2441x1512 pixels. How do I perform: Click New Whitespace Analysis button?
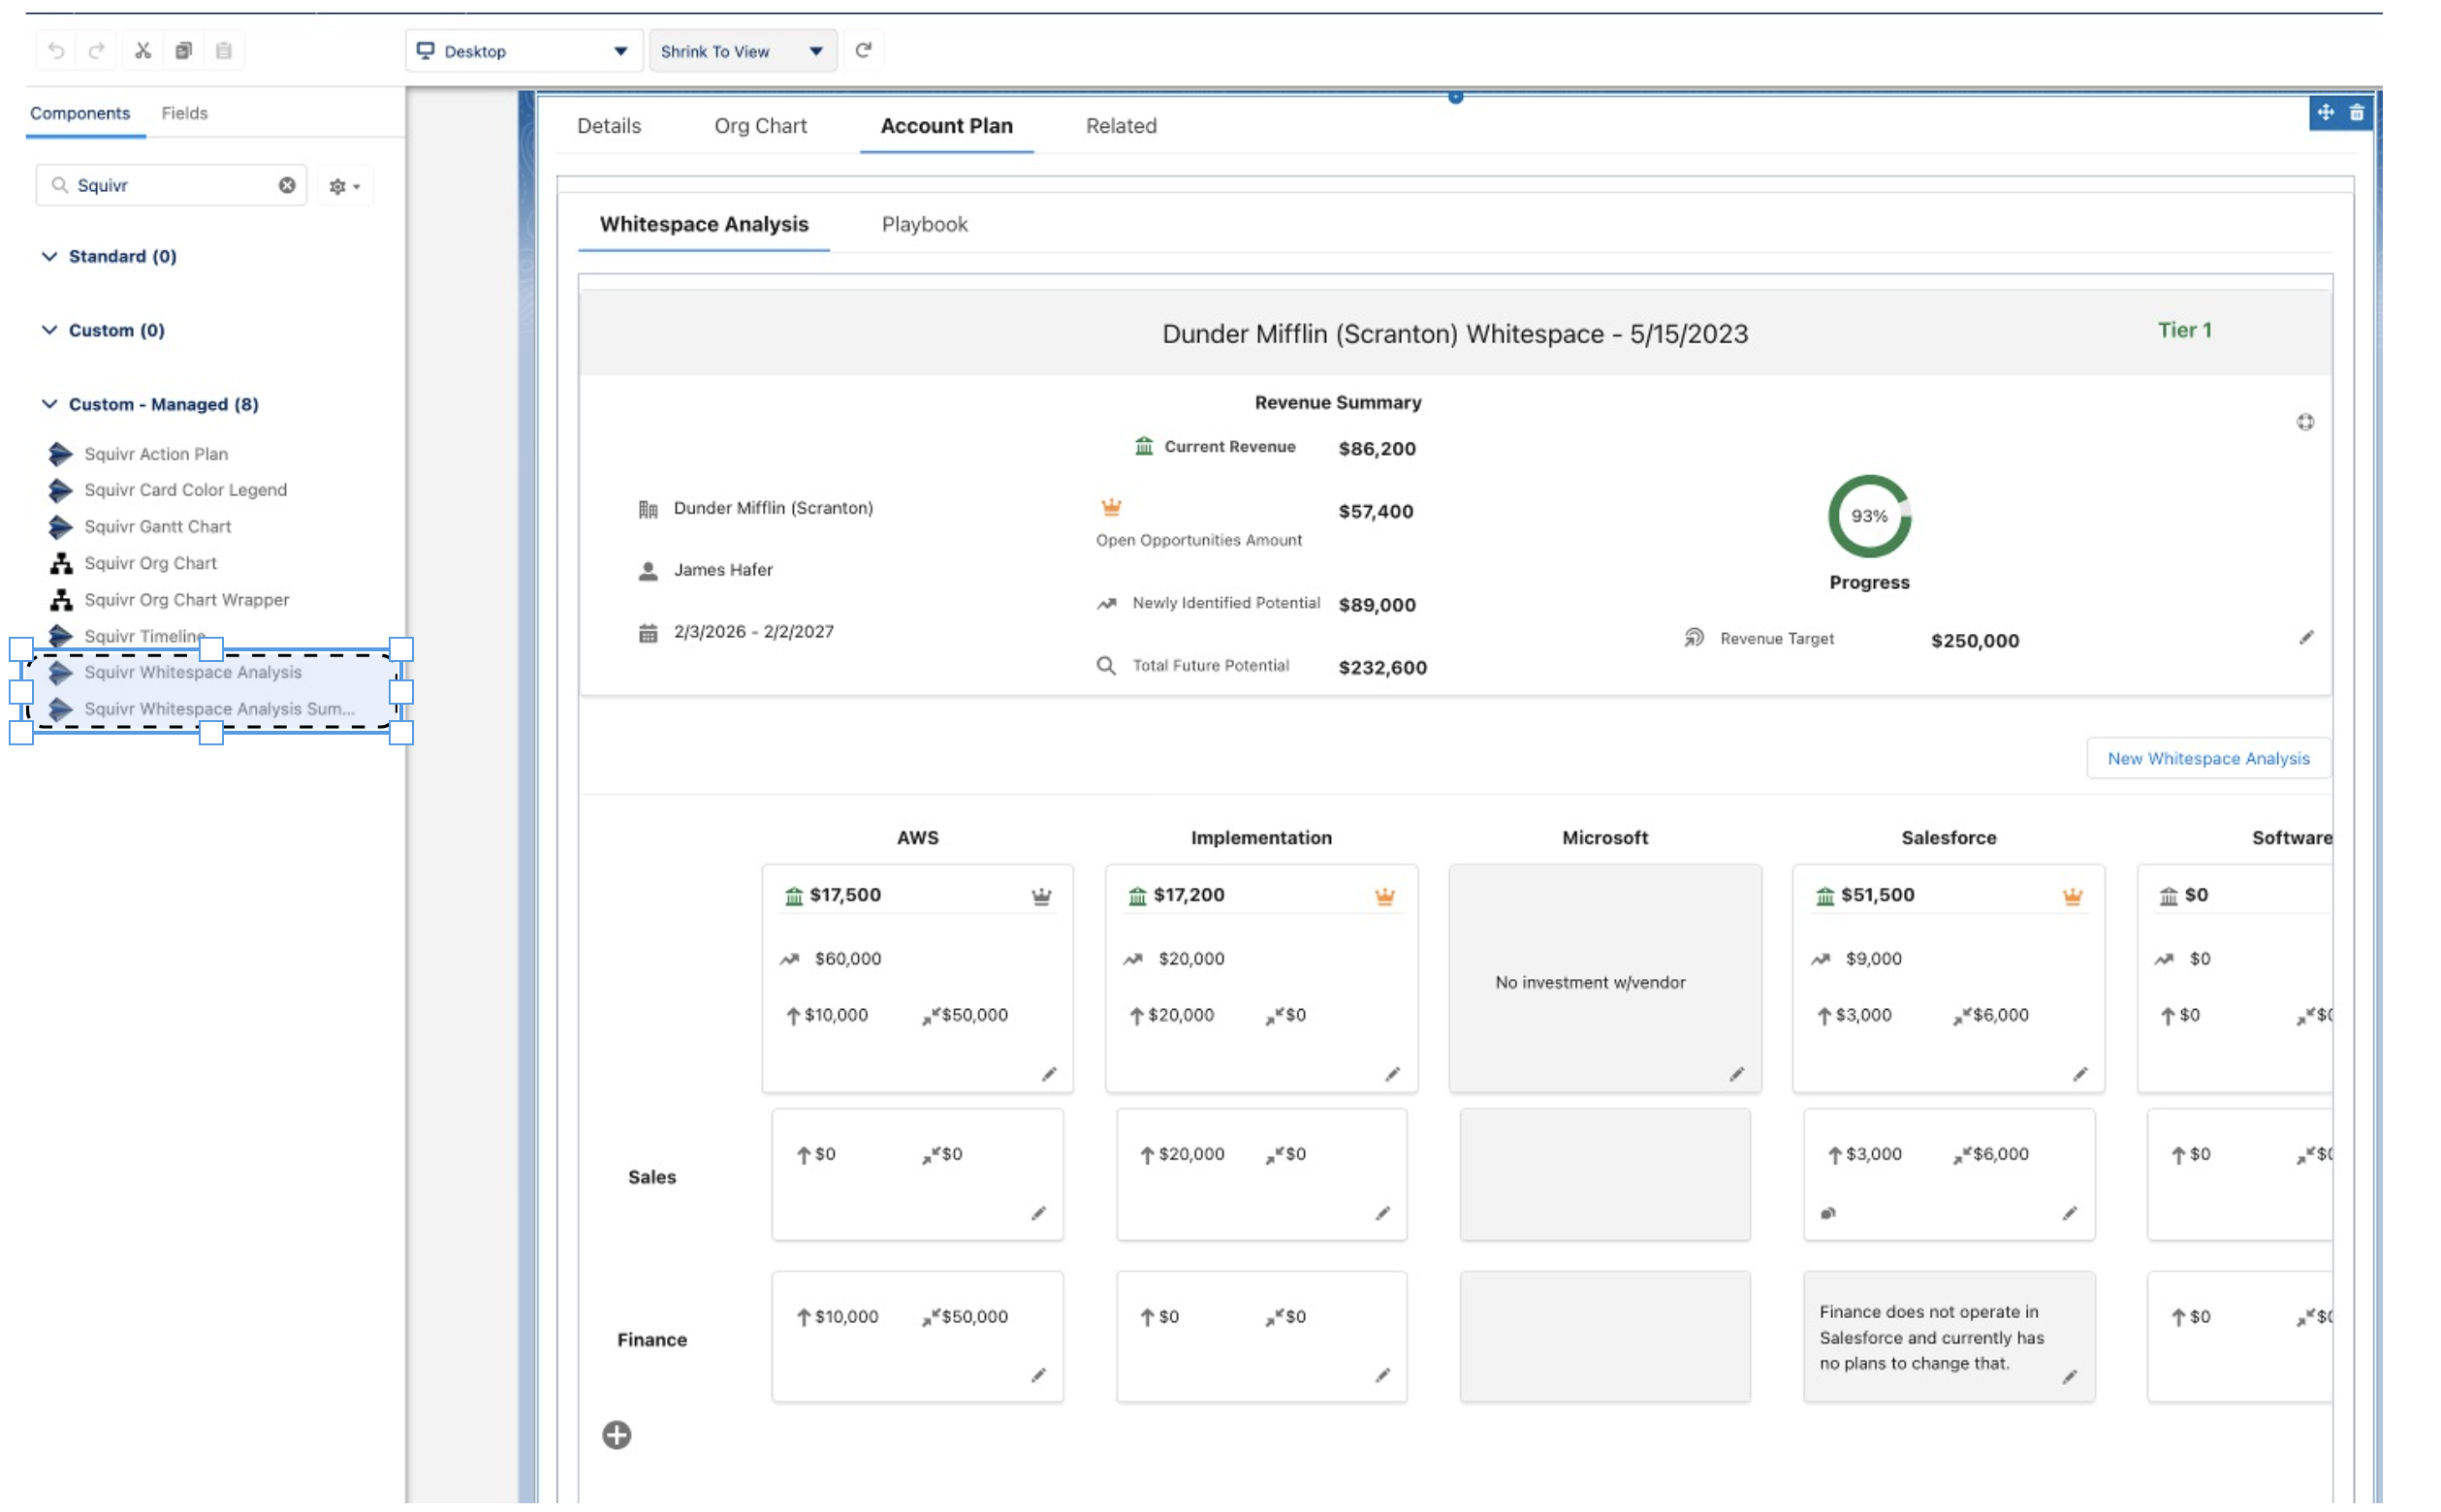pyautogui.click(x=2208, y=758)
